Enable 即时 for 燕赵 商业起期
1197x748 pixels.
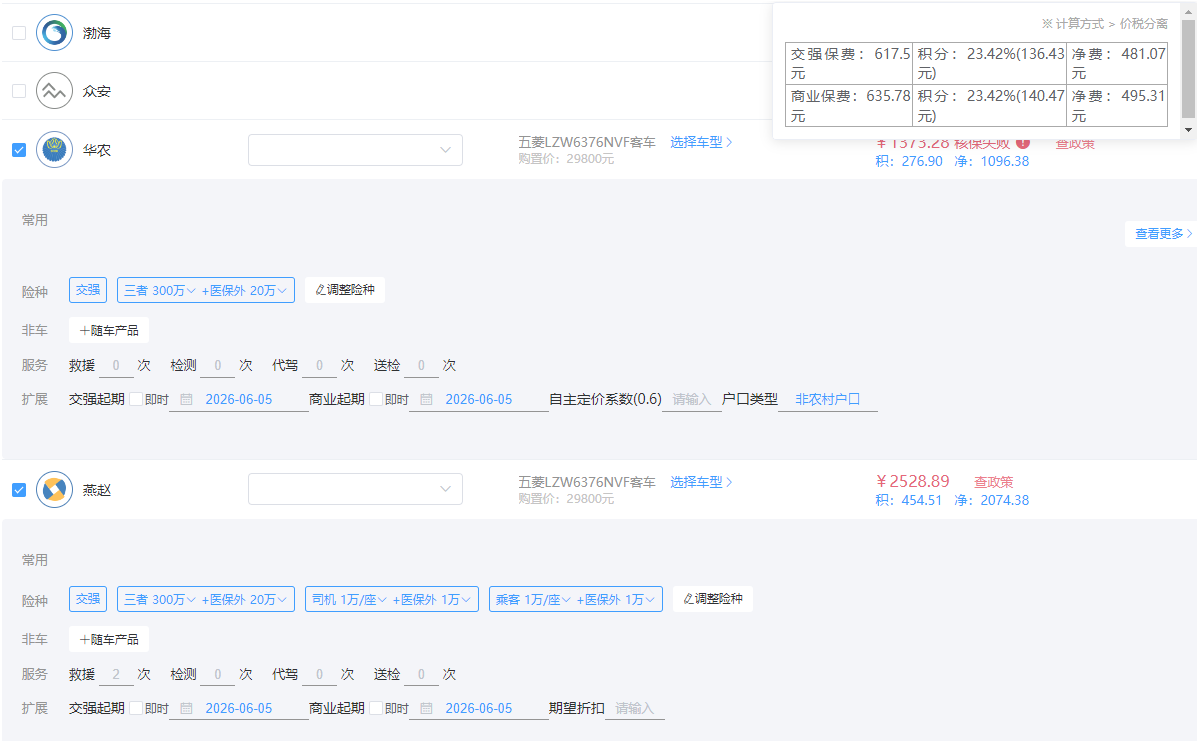[x=376, y=708]
